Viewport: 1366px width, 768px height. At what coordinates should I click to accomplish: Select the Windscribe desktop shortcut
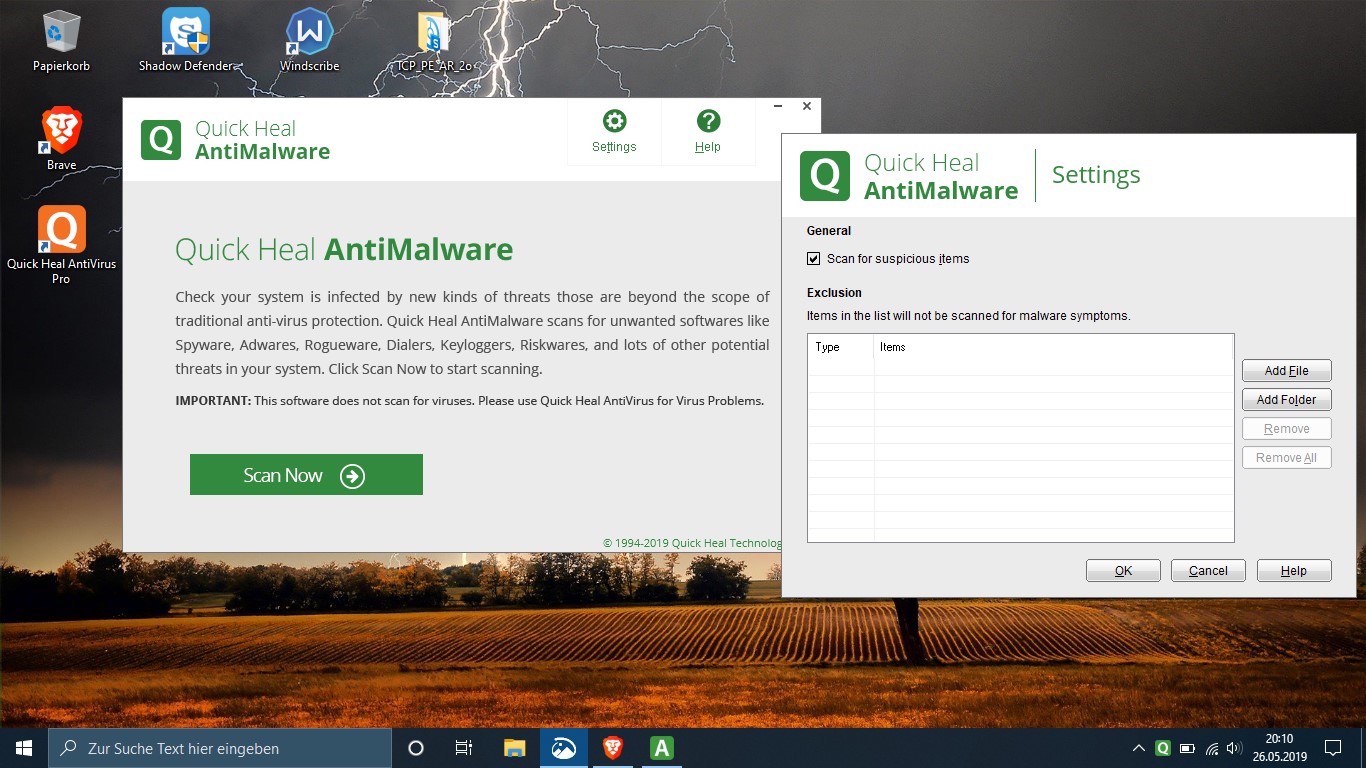point(309,42)
